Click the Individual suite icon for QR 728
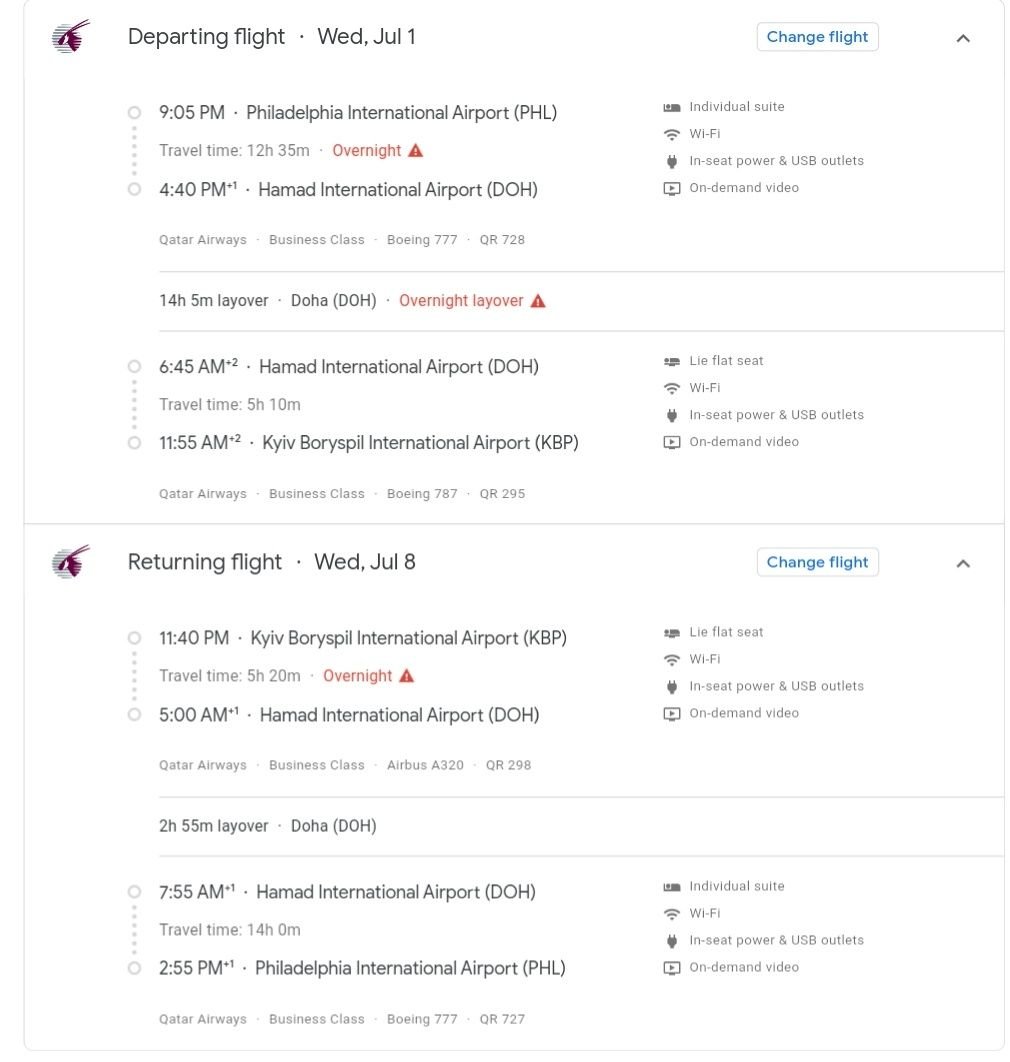This screenshot has height=1062, width=1010. pos(672,107)
